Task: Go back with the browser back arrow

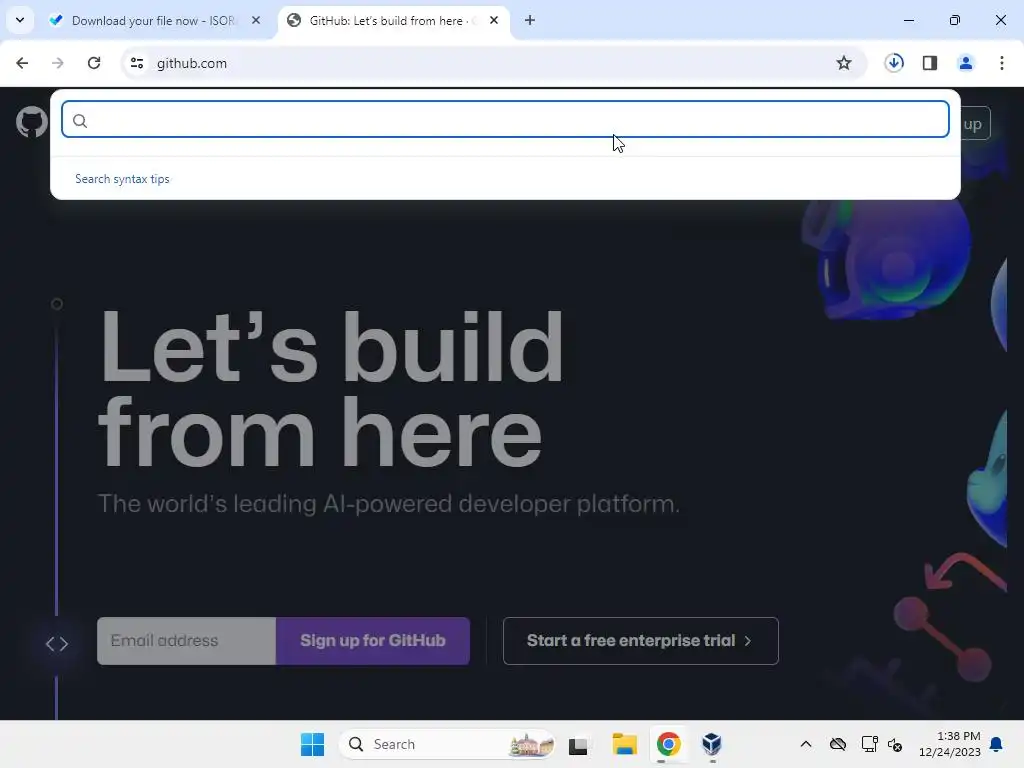Action: tap(22, 63)
